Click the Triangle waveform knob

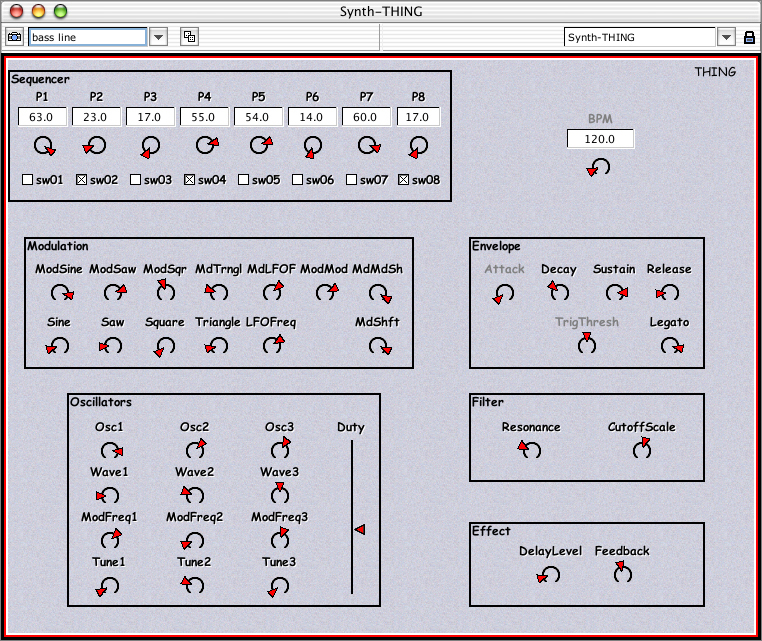tap(216, 346)
